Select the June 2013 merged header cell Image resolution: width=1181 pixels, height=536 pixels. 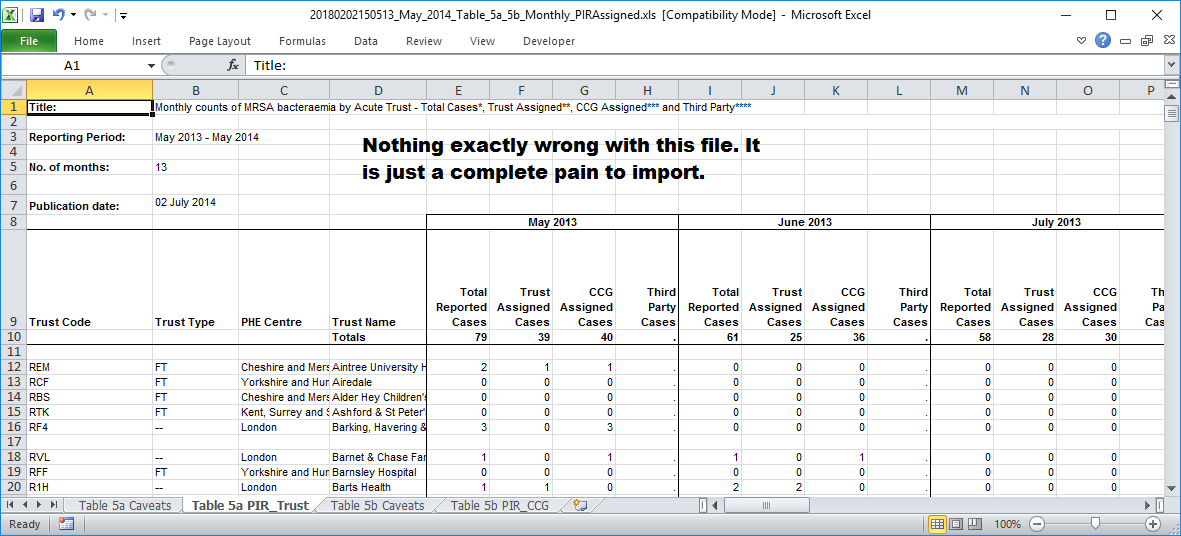point(804,222)
